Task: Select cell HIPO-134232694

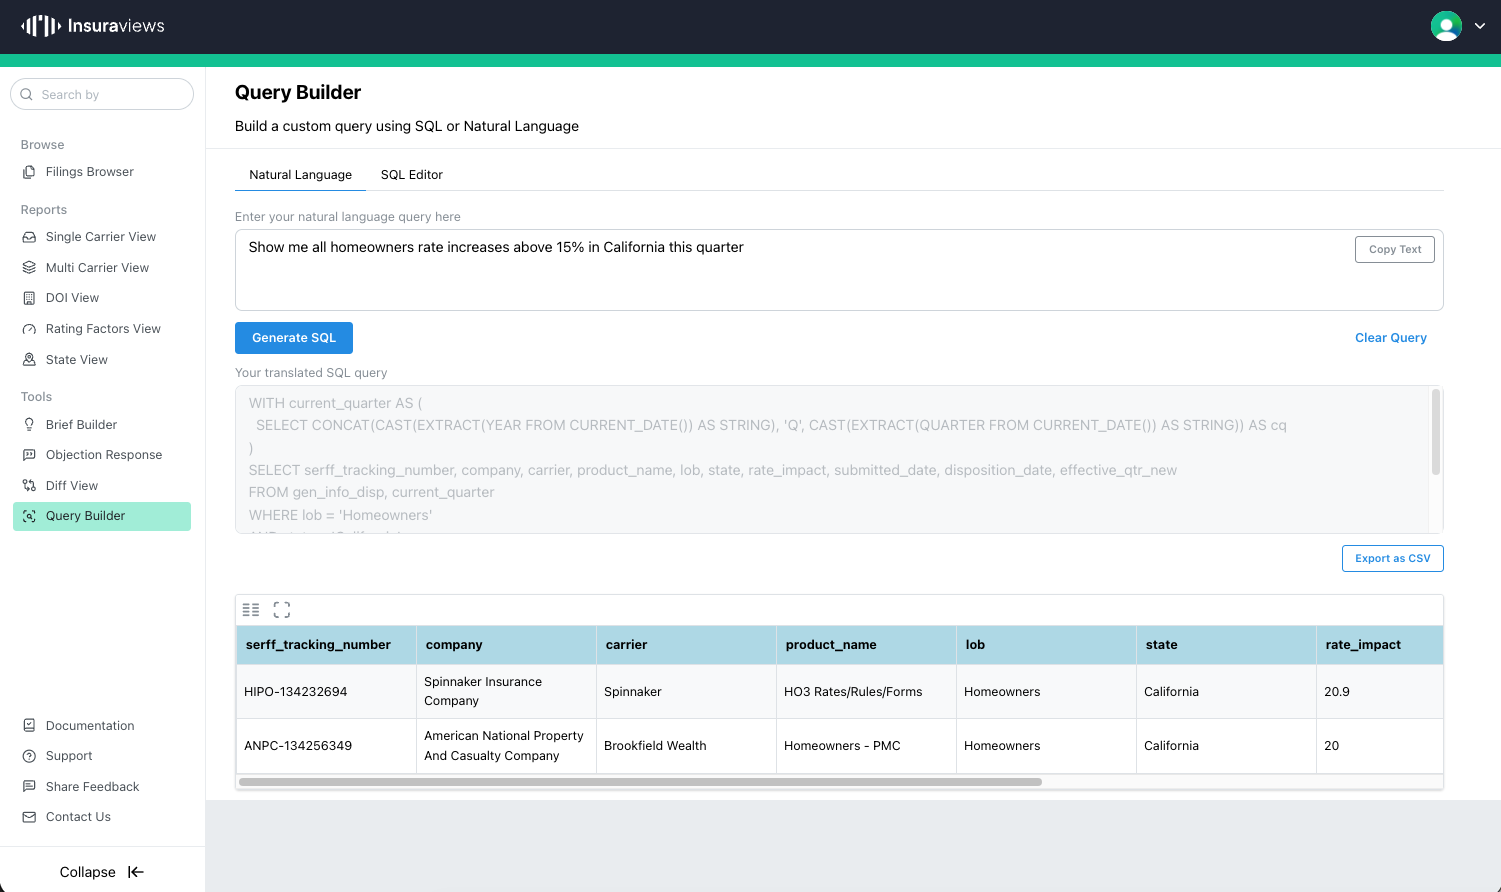Action: point(326,692)
